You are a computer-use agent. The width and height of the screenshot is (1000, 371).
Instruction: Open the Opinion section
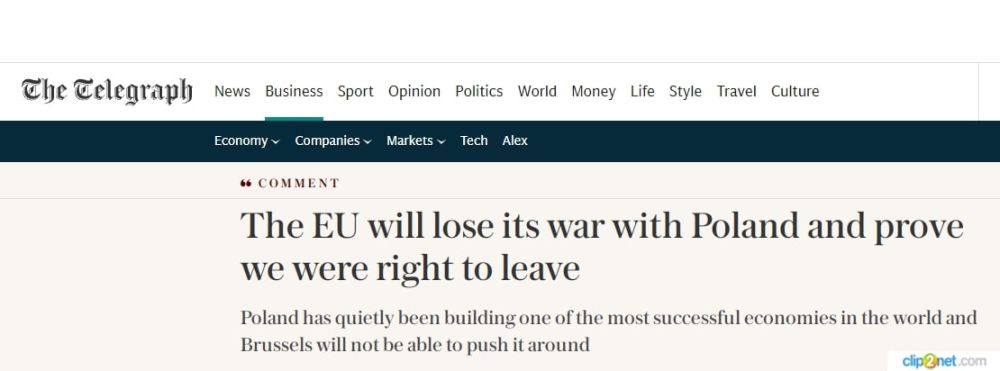(x=415, y=91)
